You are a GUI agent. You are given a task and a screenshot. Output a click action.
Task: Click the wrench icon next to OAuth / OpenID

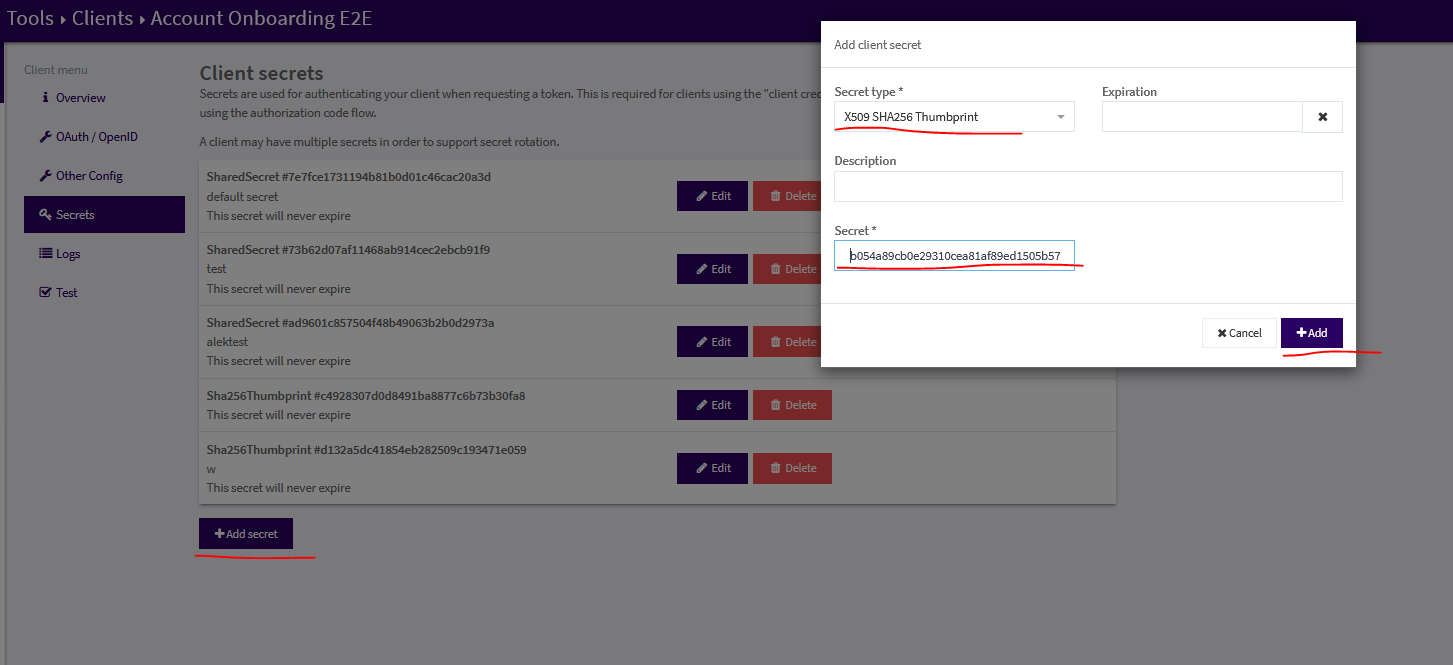[45, 137]
